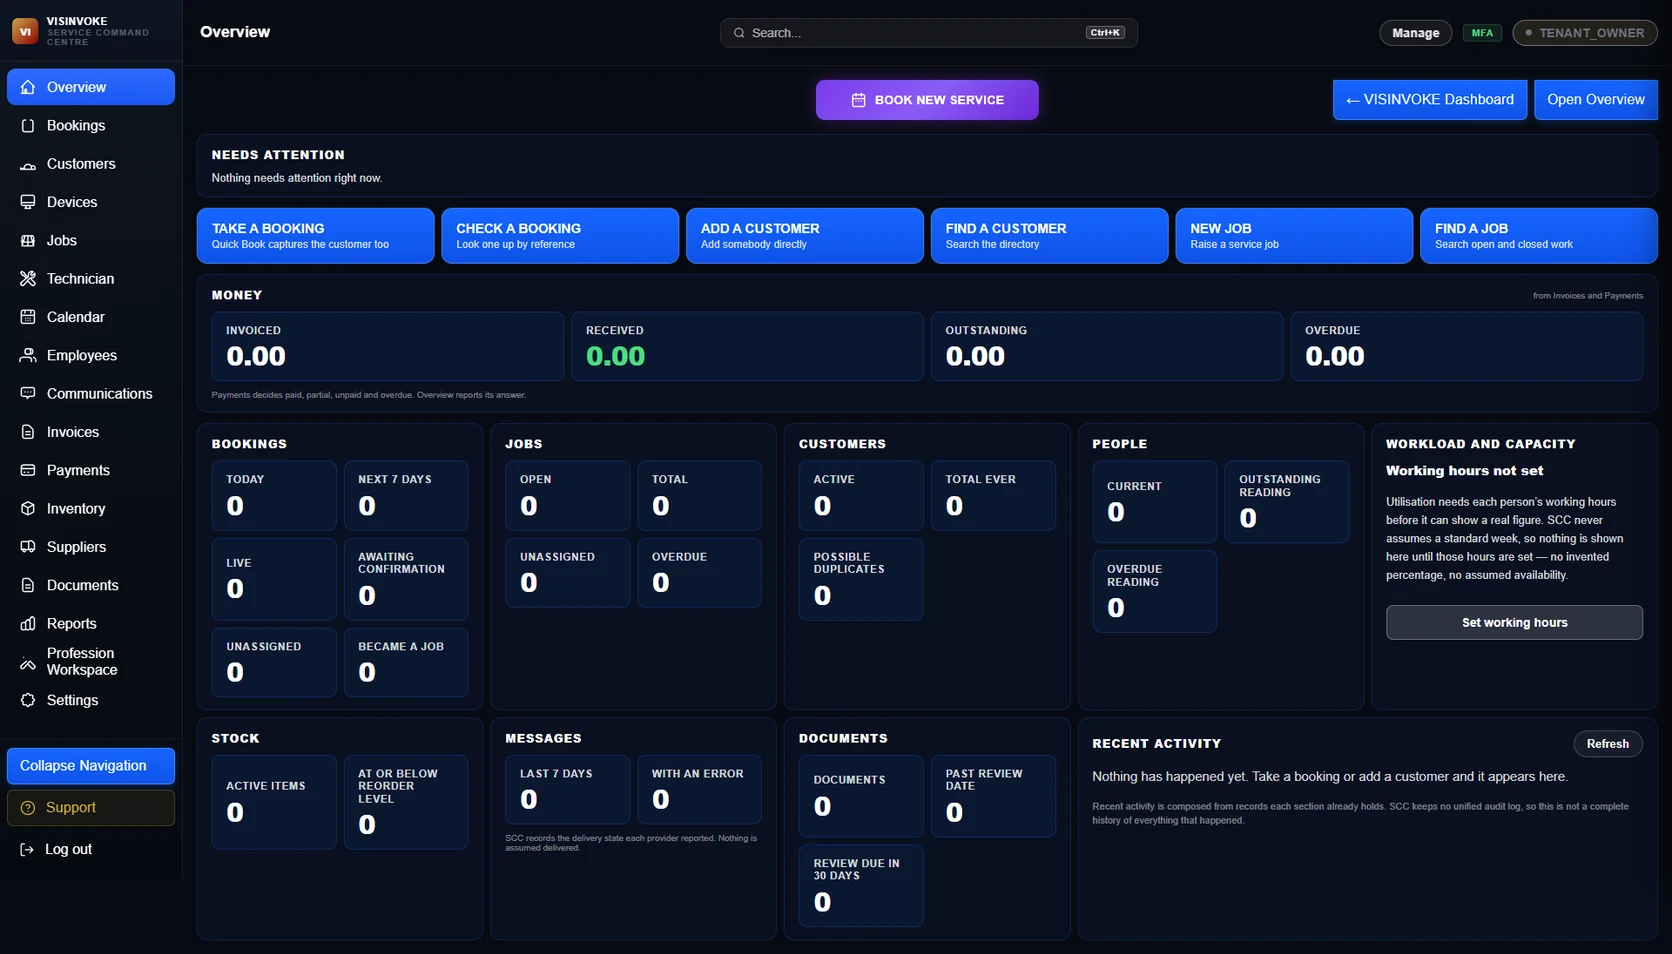Click the Awaiting Confirmation bookings card

tap(406, 579)
